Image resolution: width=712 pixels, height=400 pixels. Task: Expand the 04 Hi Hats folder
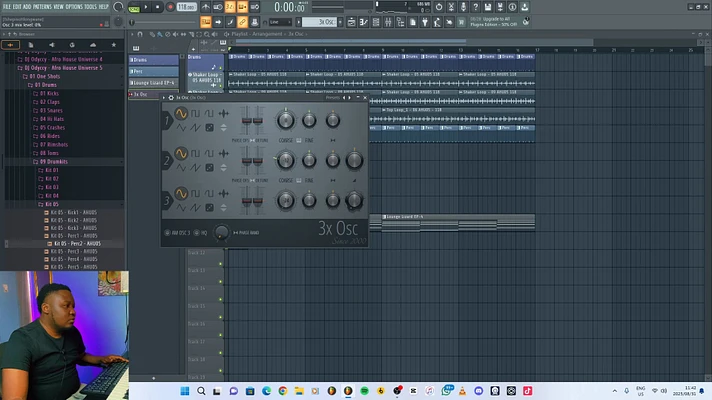pos(52,119)
